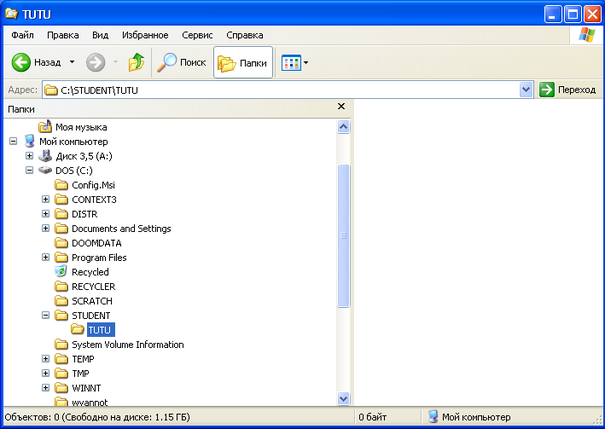Click the TEMP folder icon
Image resolution: width=605 pixels, height=429 pixels.
61,359
